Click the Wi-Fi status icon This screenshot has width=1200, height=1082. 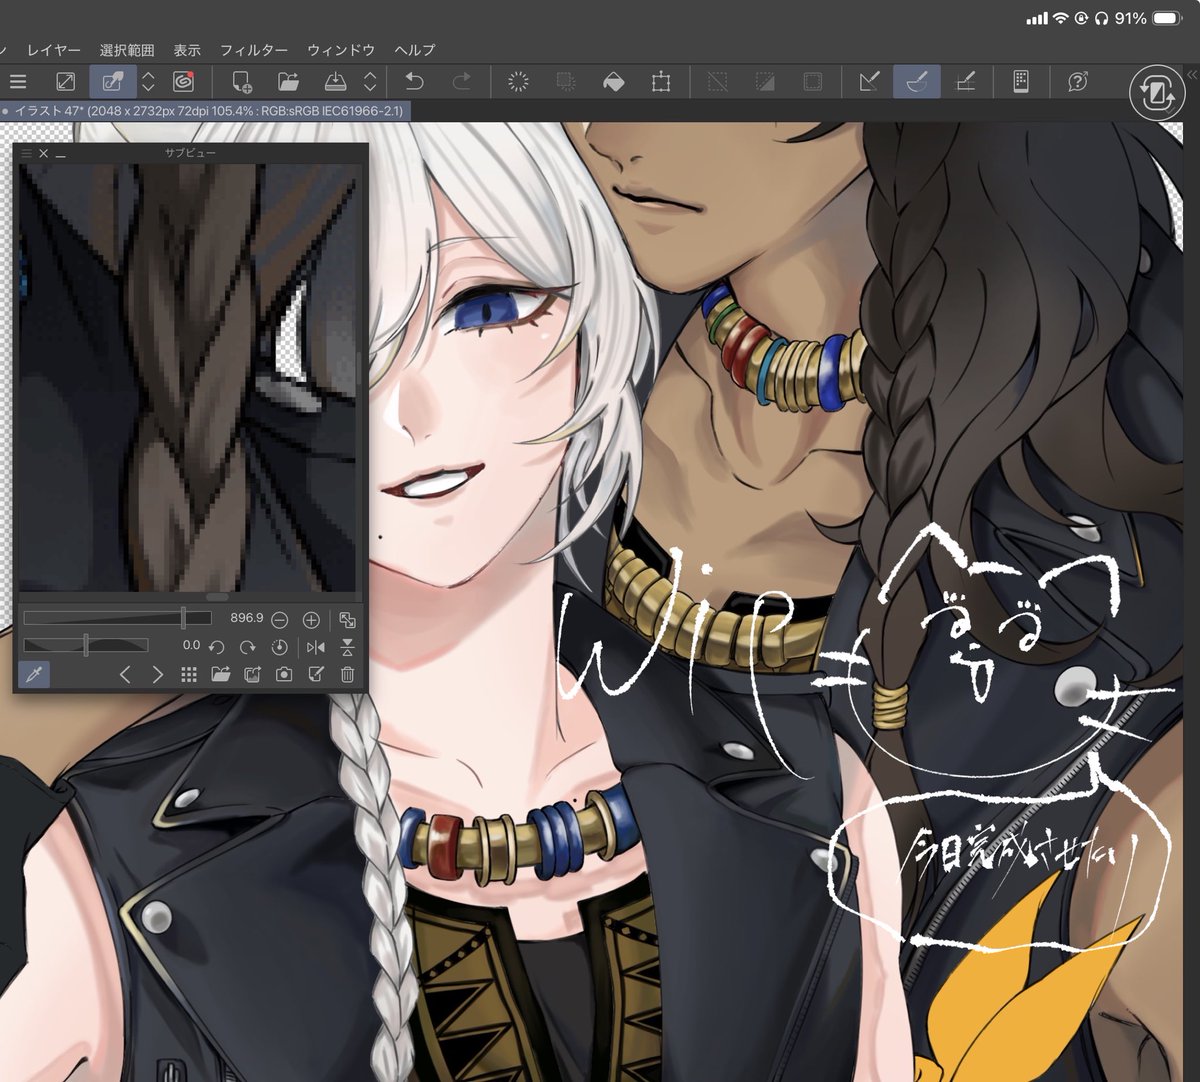click(1060, 19)
